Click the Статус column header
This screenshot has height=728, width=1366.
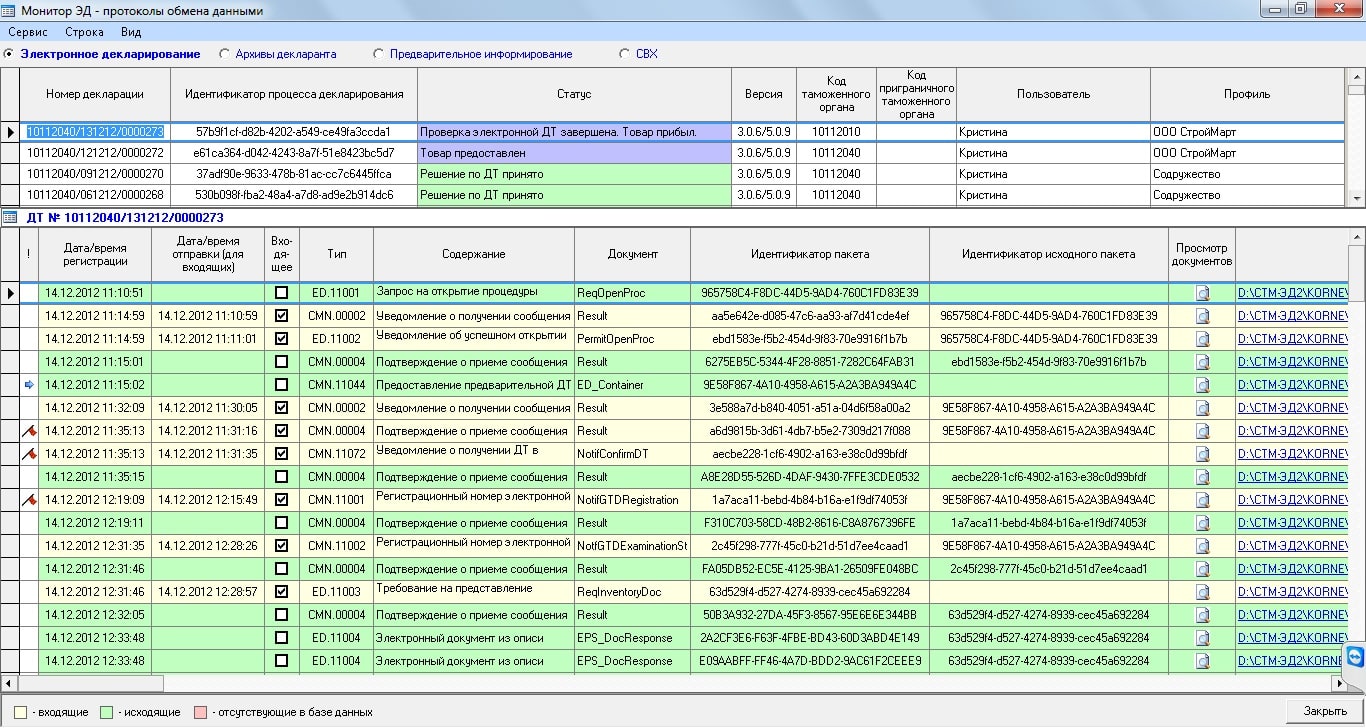(574, 94)
